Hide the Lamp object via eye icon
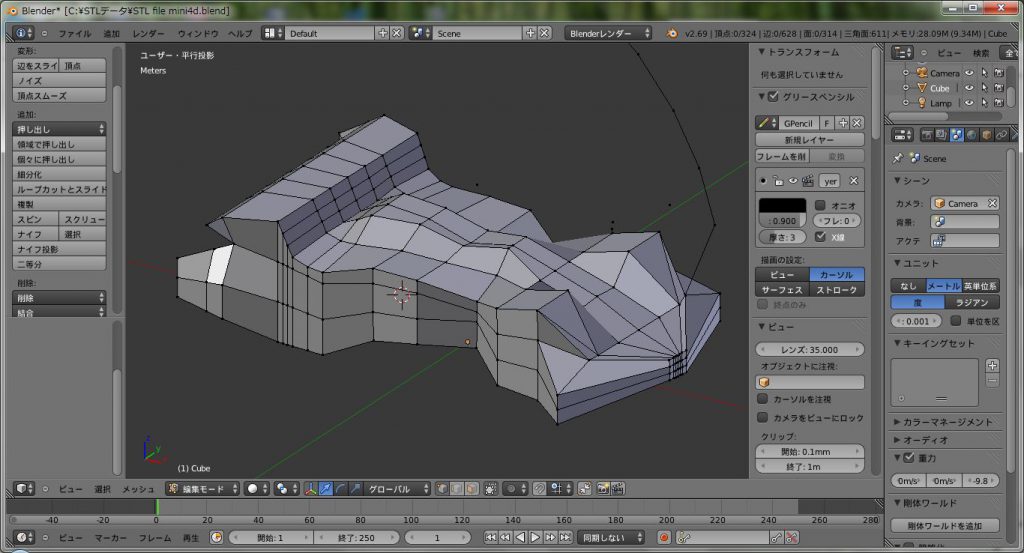This screenshot has height=553, width=1024. pos(969,103)
